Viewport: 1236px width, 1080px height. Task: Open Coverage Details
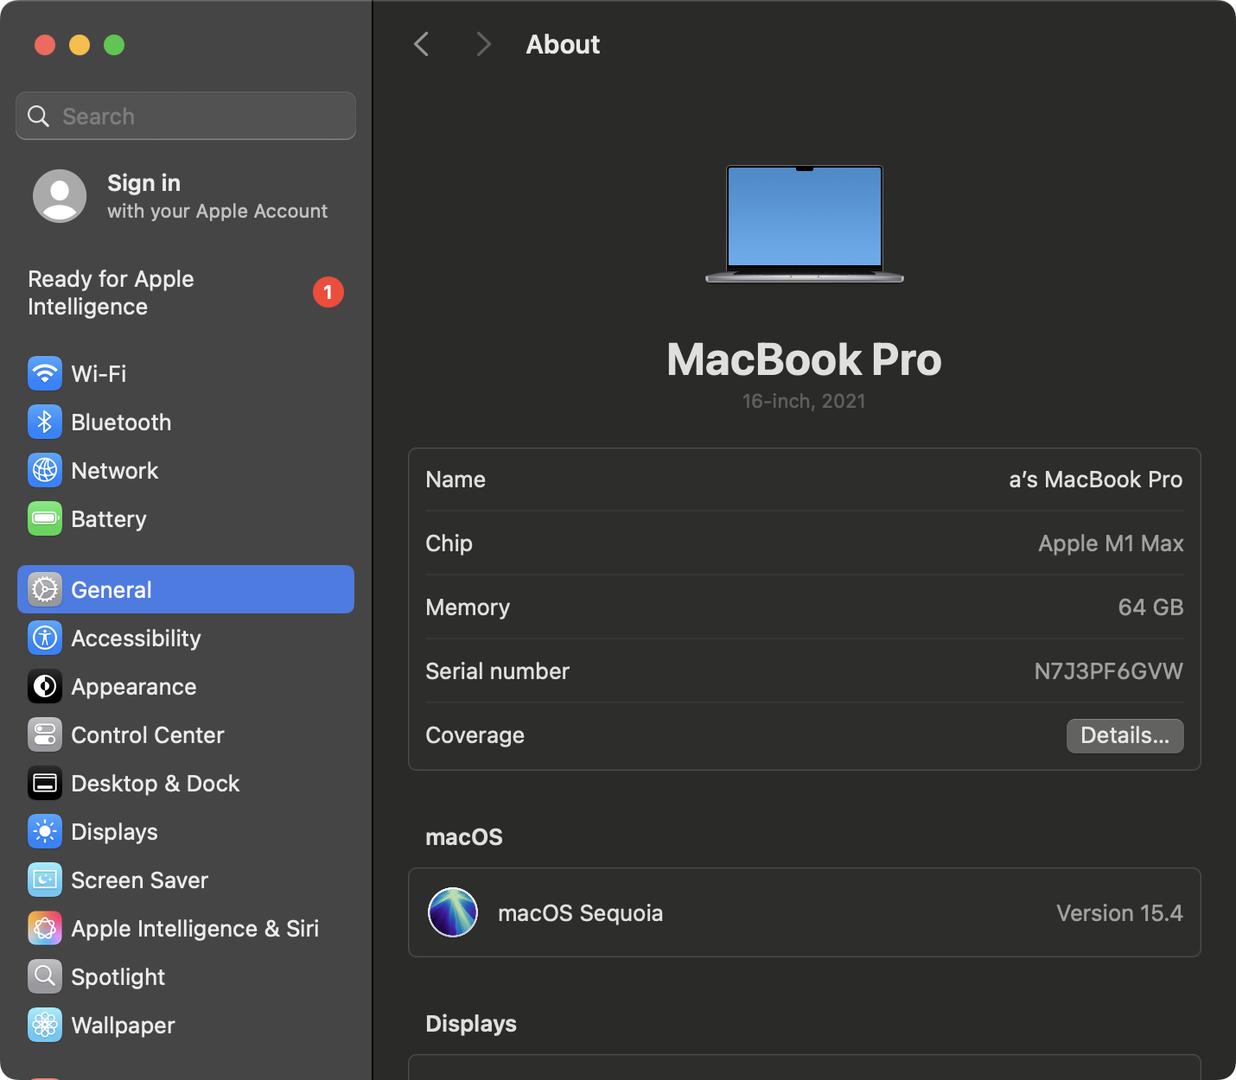1125,735
